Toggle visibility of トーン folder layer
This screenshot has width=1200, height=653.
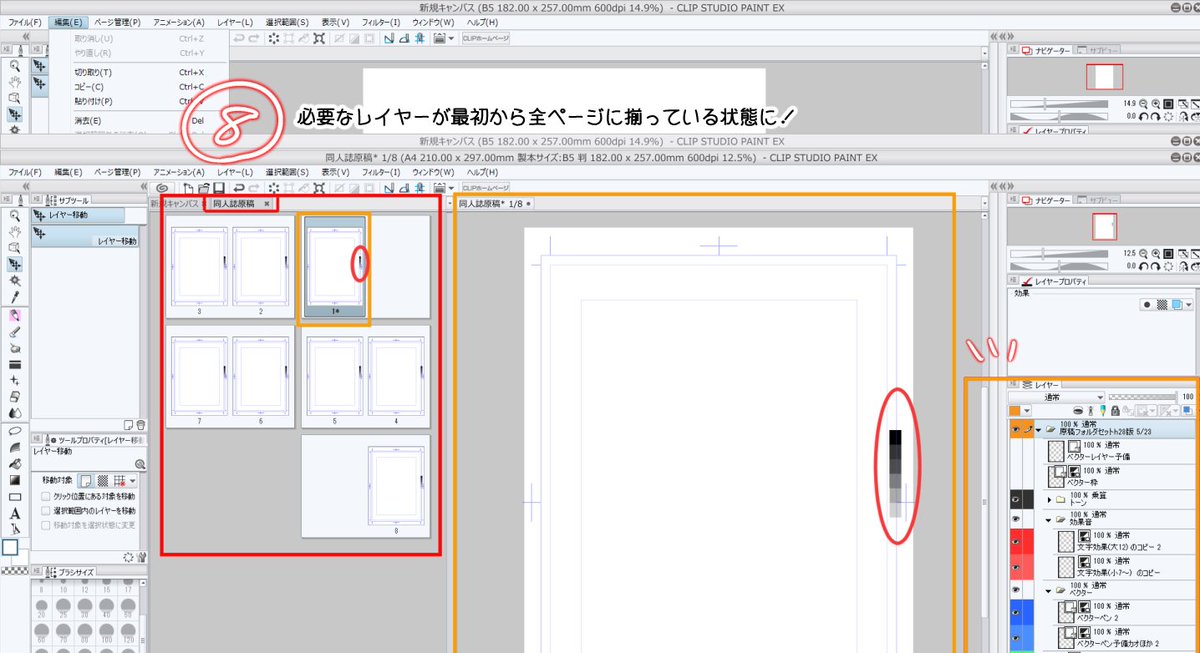[x=1016, y=498]
